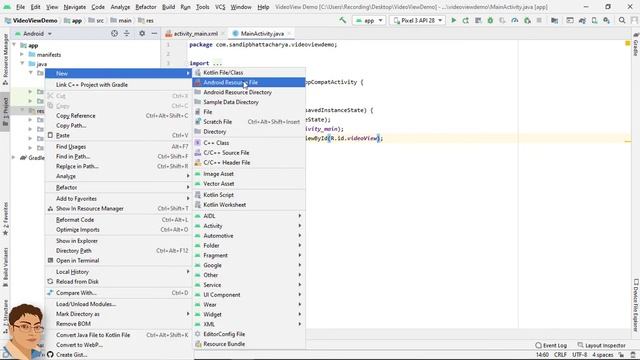This screenshot has height=360, width=640.
Task: Click the yellow warning marker in editor gutter
Action: click(628, 43)
